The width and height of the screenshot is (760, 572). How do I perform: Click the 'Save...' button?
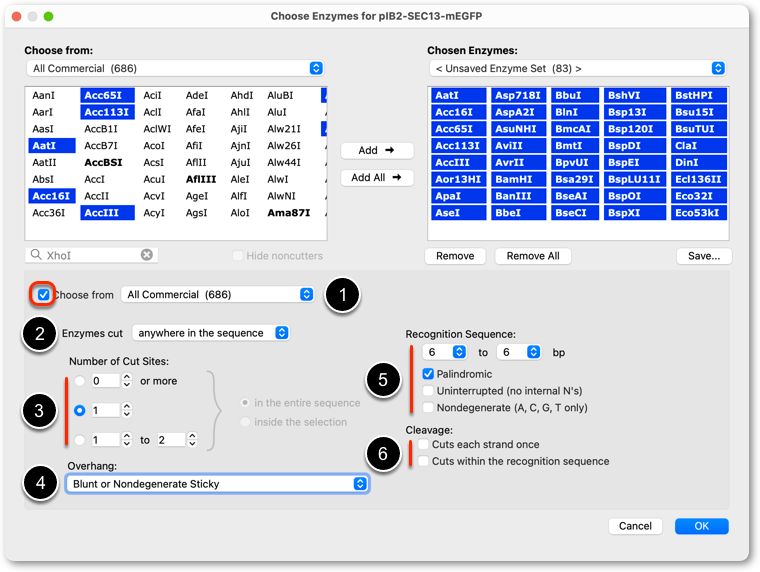click(704, 256)
